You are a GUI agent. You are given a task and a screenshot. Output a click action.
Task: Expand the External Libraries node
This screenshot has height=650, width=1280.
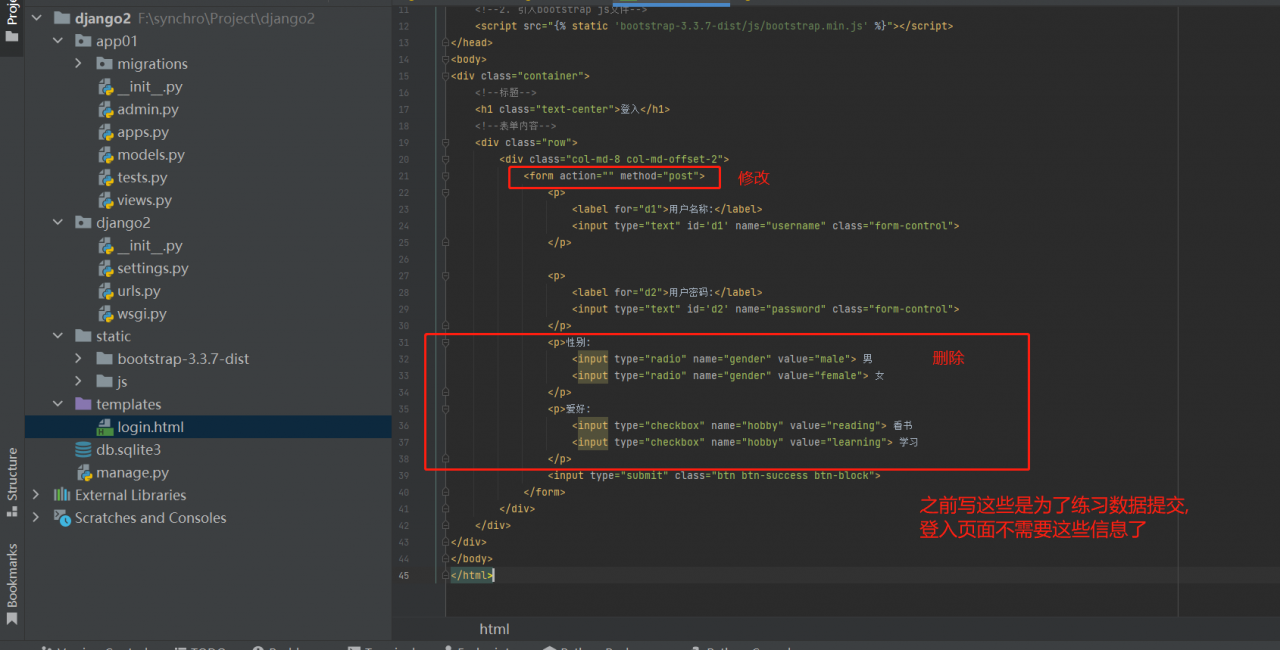pos(37,495)
